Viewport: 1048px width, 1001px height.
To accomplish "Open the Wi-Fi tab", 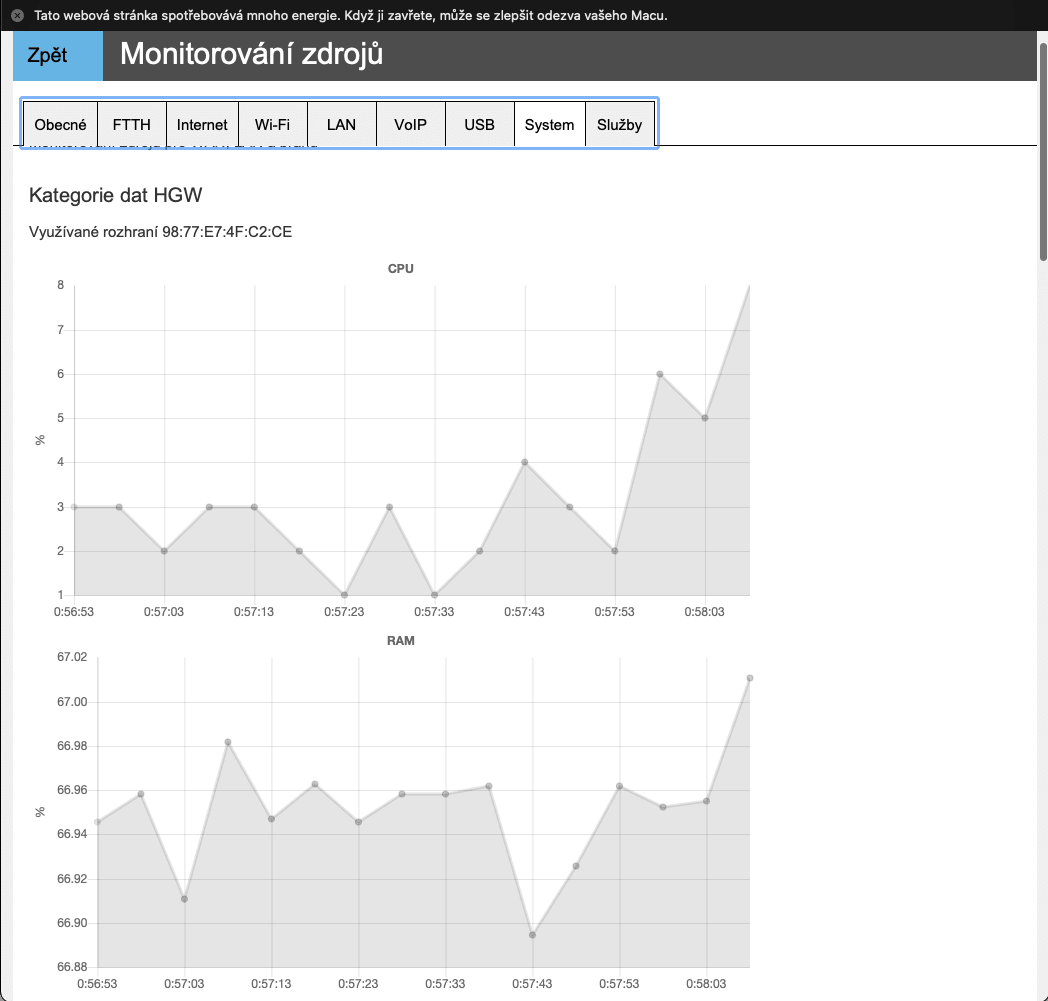I will [x=273, y=124].
